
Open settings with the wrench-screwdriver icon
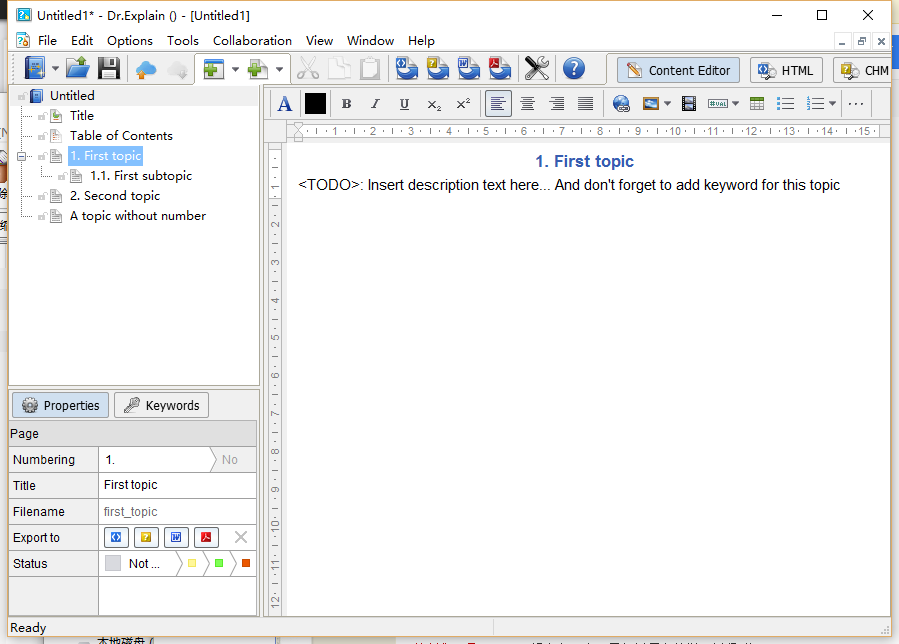(x=537, y=69)
